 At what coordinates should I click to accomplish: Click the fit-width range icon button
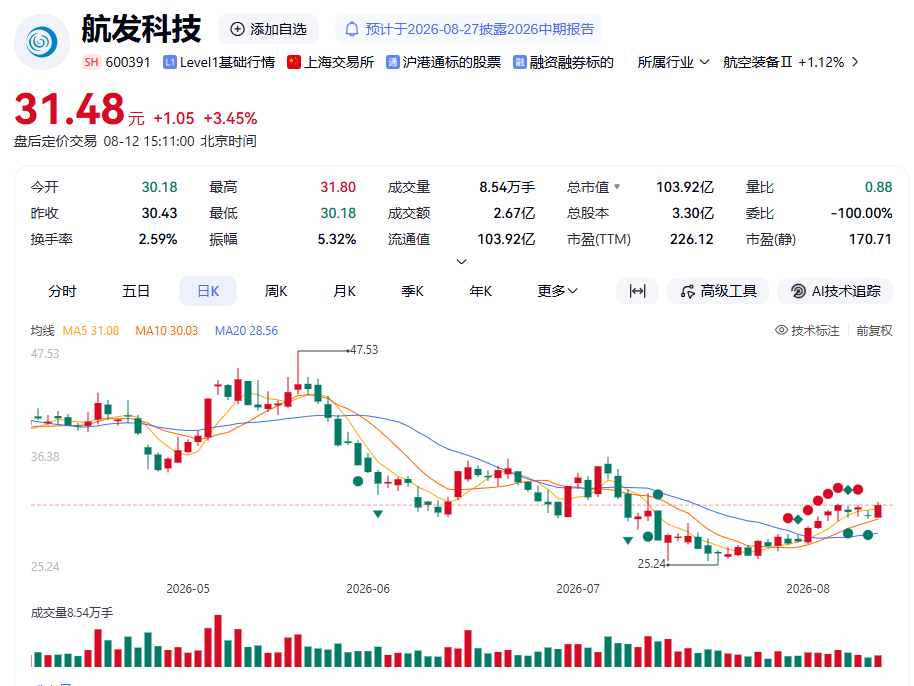coord(637,291)
